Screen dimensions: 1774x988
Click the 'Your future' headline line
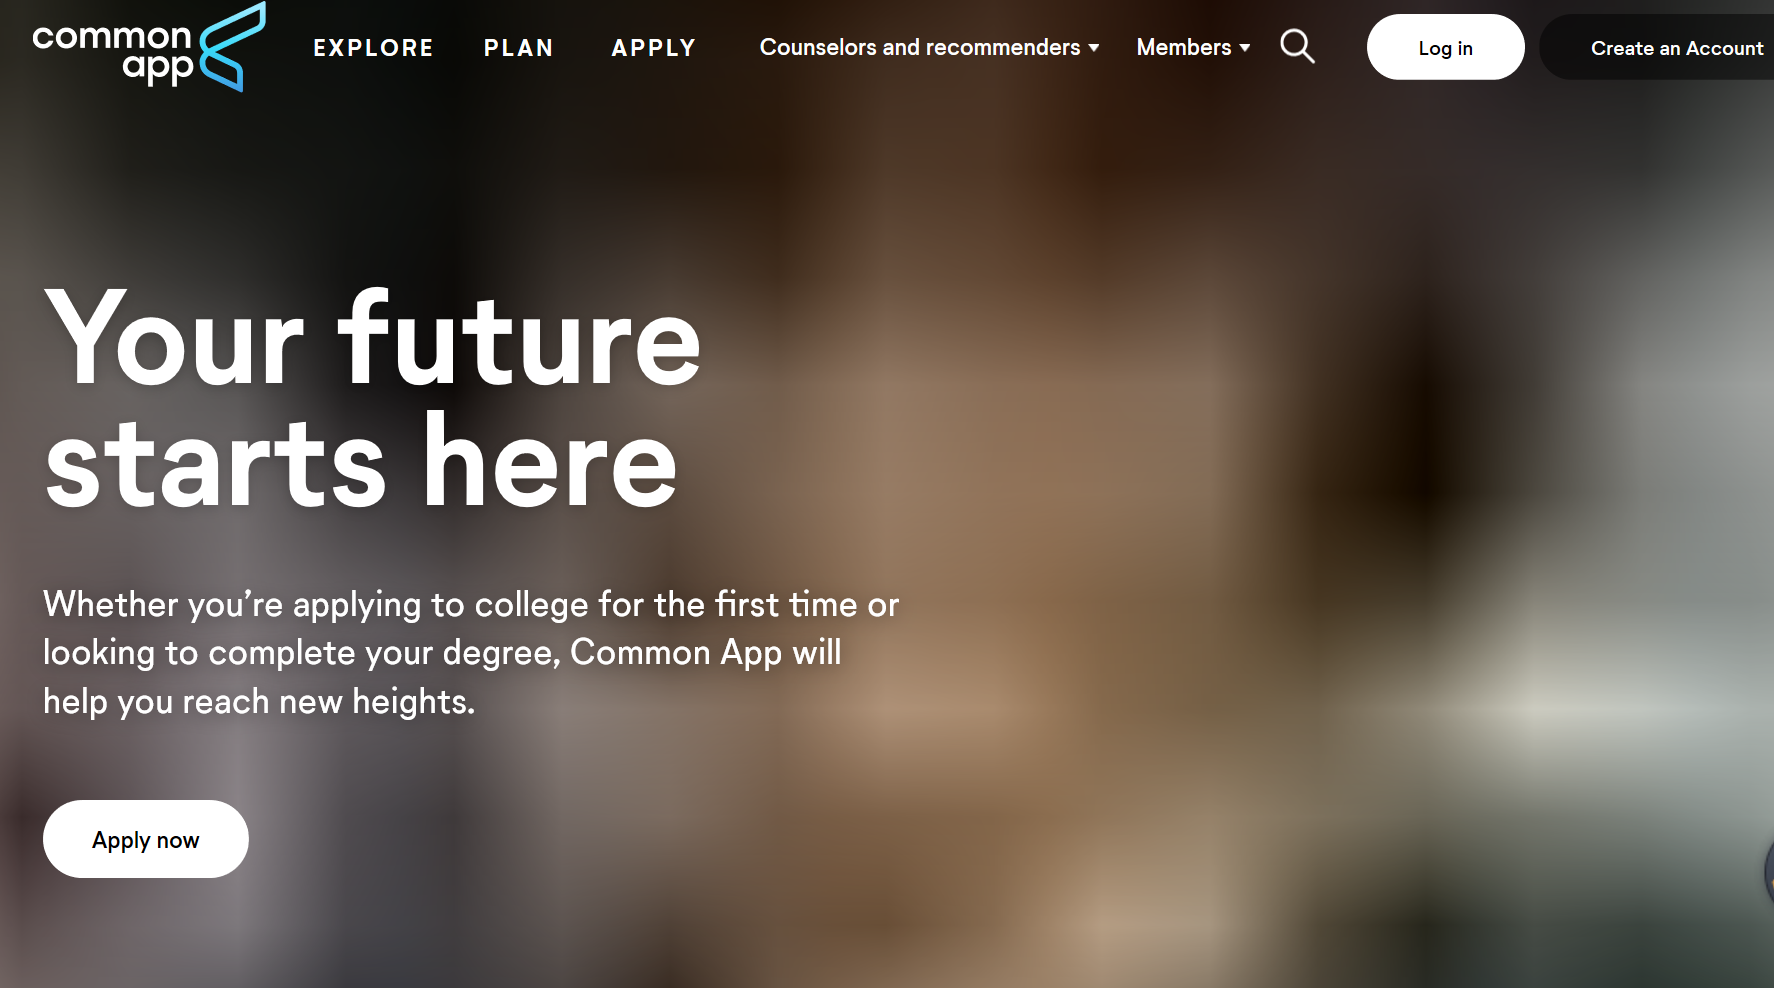373,338
